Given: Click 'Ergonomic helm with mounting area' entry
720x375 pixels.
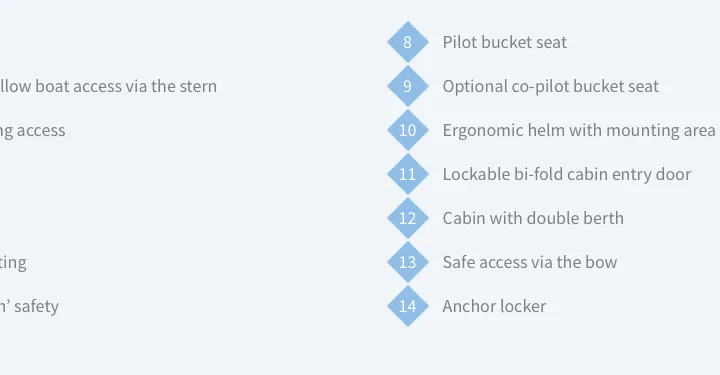Looking at the screenshot, I should [579, 130].
